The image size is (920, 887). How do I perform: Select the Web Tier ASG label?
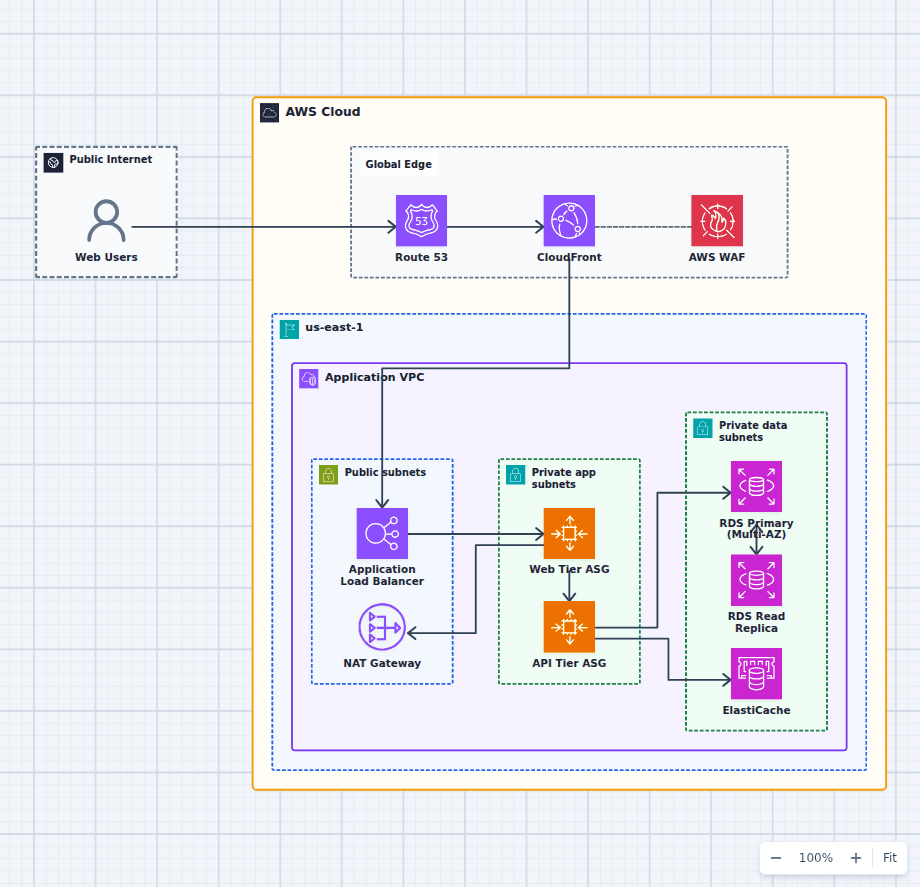pyautogui.click(x=569, y=569)
